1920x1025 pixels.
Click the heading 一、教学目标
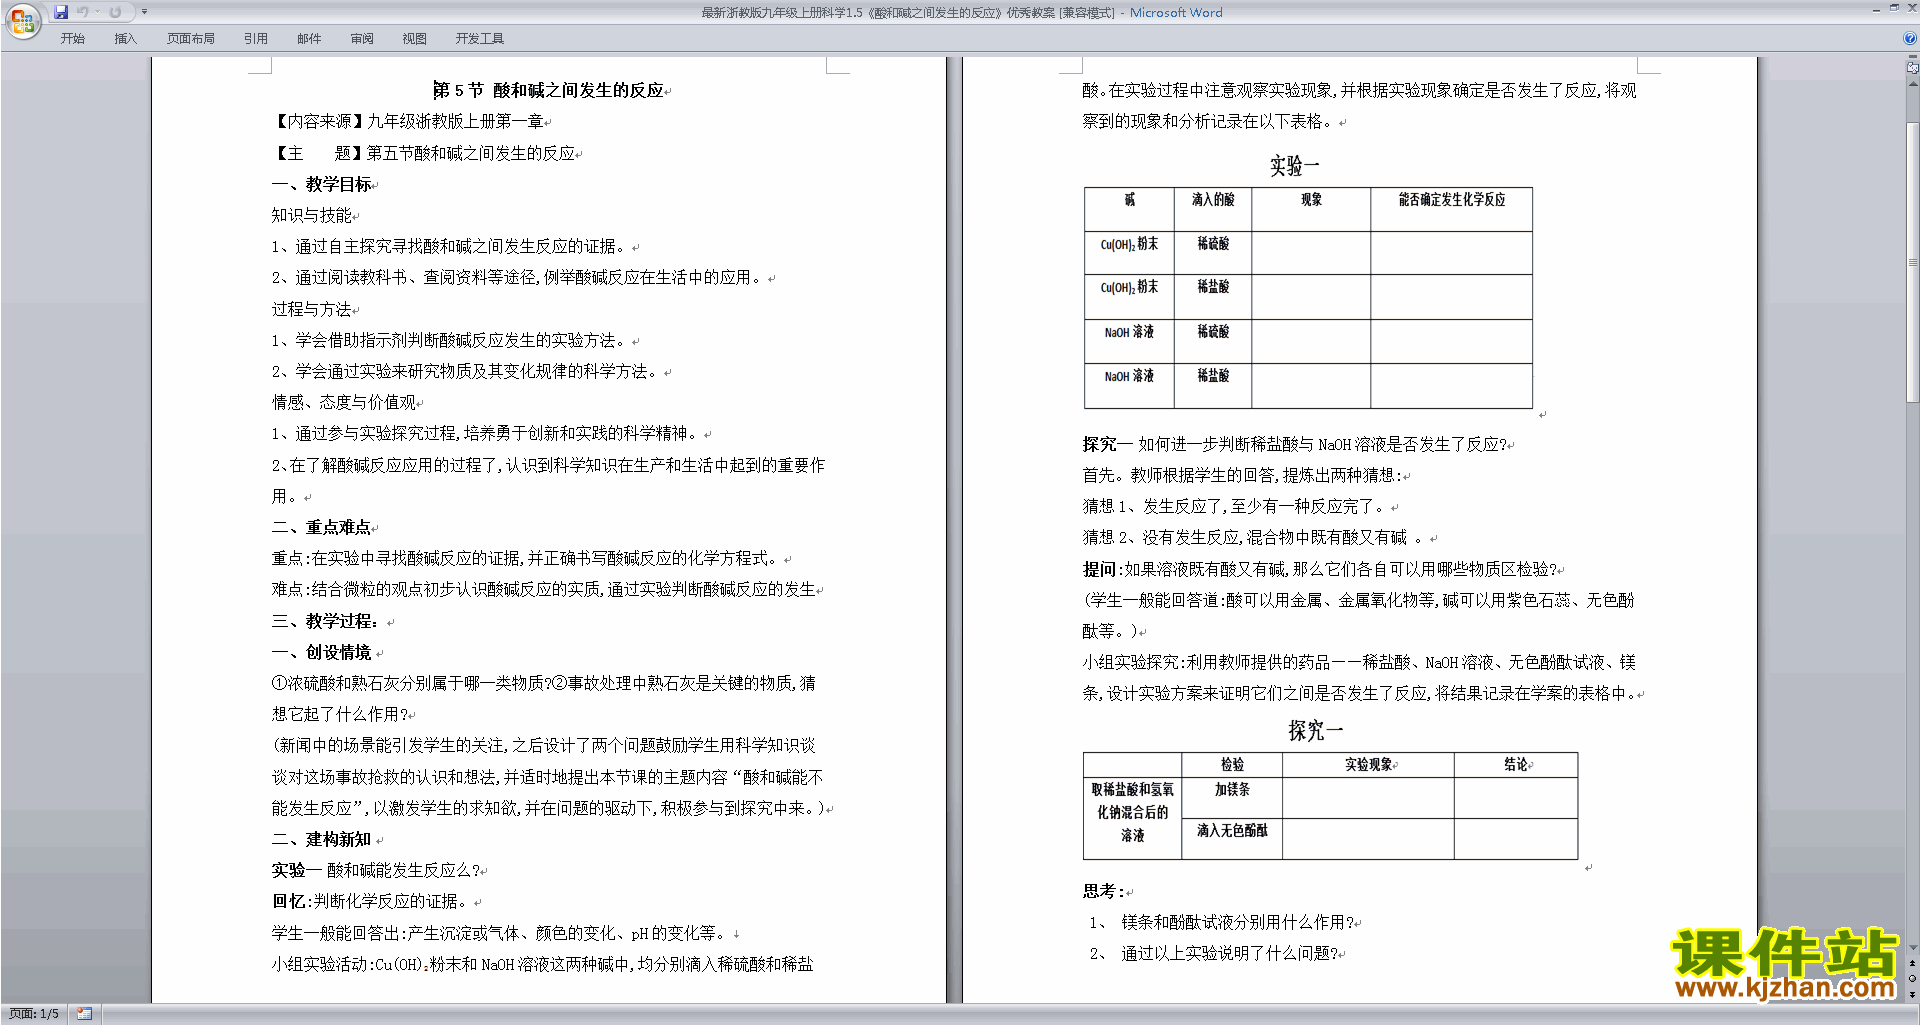coord(323,184)
